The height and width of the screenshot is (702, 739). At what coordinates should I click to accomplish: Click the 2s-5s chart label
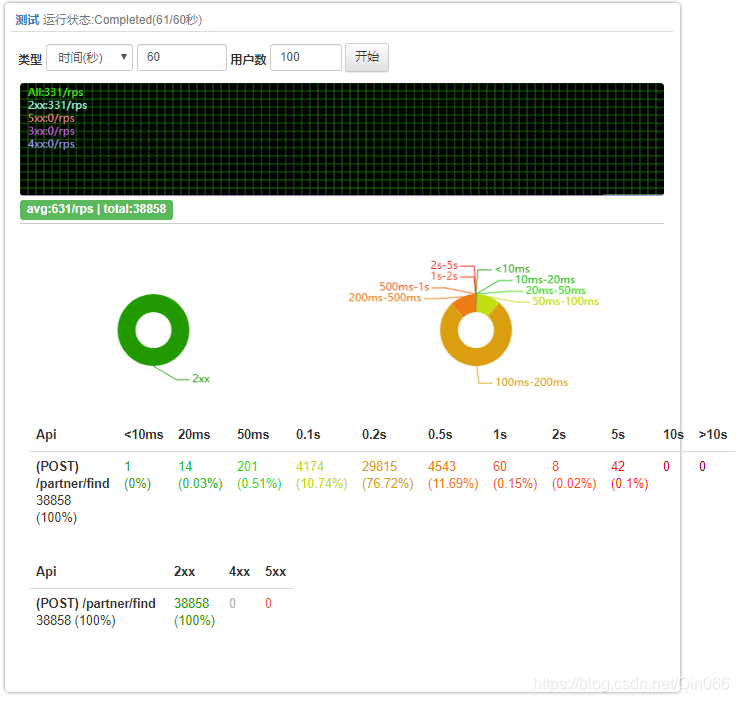(444, 265)
